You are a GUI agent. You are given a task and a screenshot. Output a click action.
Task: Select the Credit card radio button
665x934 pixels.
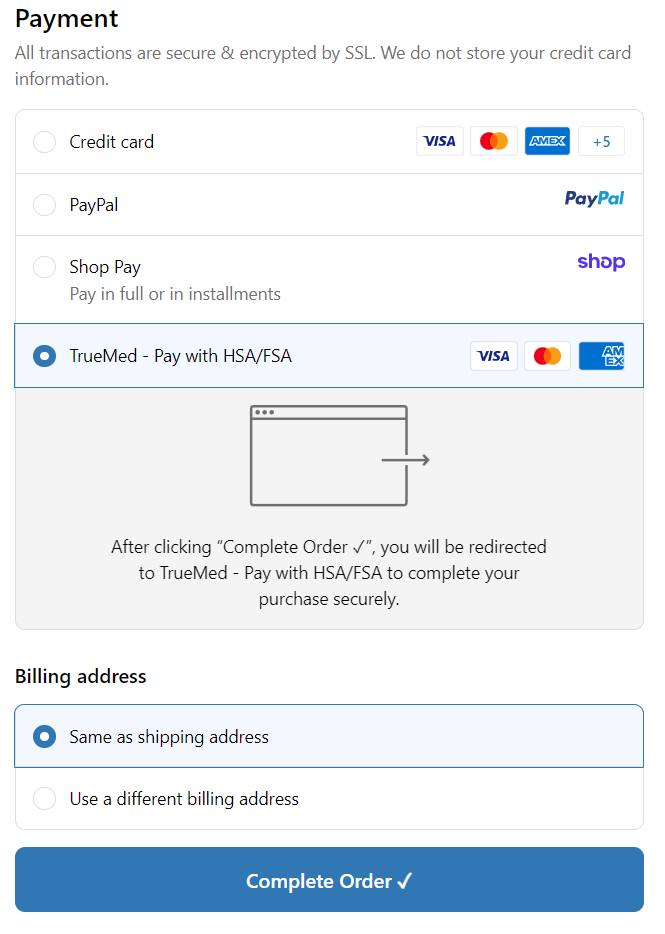point(45,142)
